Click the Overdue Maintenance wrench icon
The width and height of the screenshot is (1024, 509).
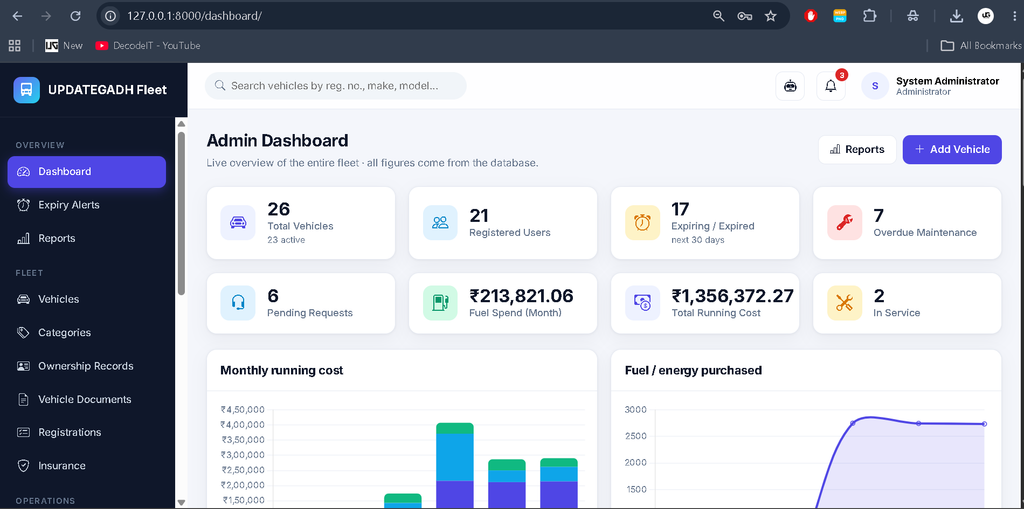(x=844, y=222)
